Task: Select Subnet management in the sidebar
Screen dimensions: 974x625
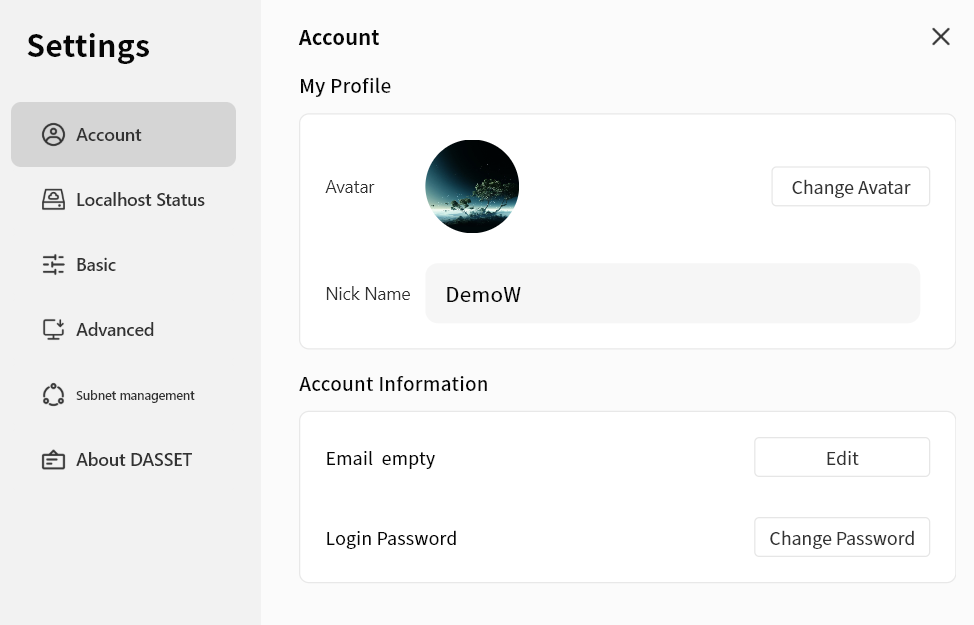Action: 135,396
